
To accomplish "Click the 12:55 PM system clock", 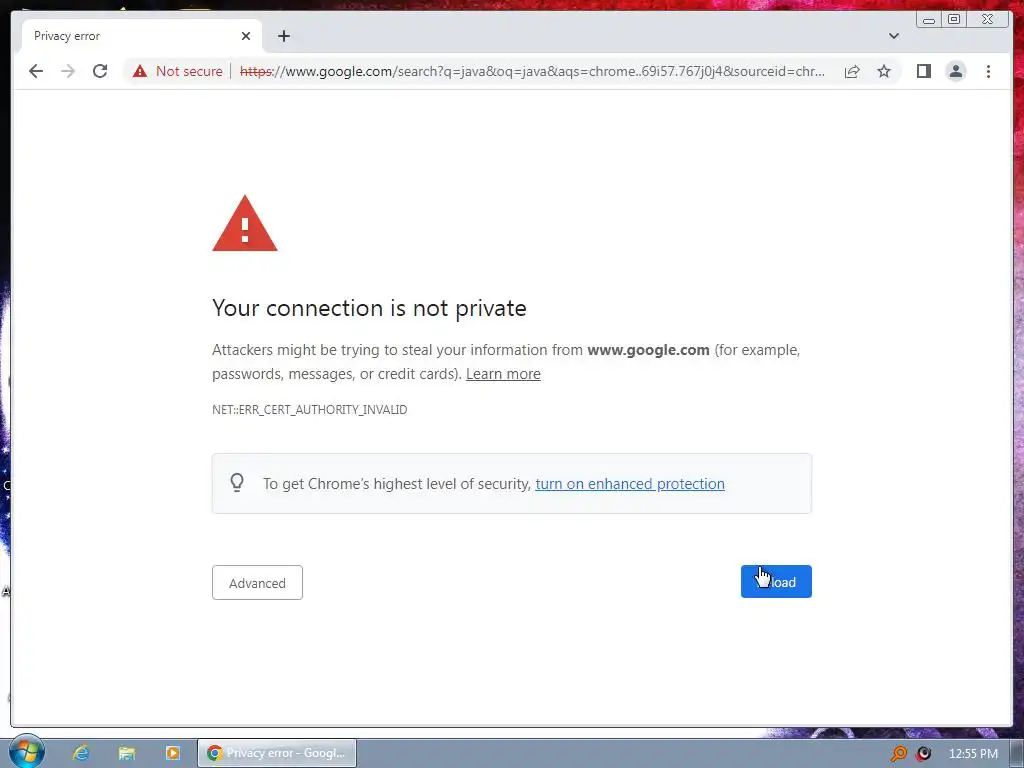I will pyautogui.click(x=973, y=754).
